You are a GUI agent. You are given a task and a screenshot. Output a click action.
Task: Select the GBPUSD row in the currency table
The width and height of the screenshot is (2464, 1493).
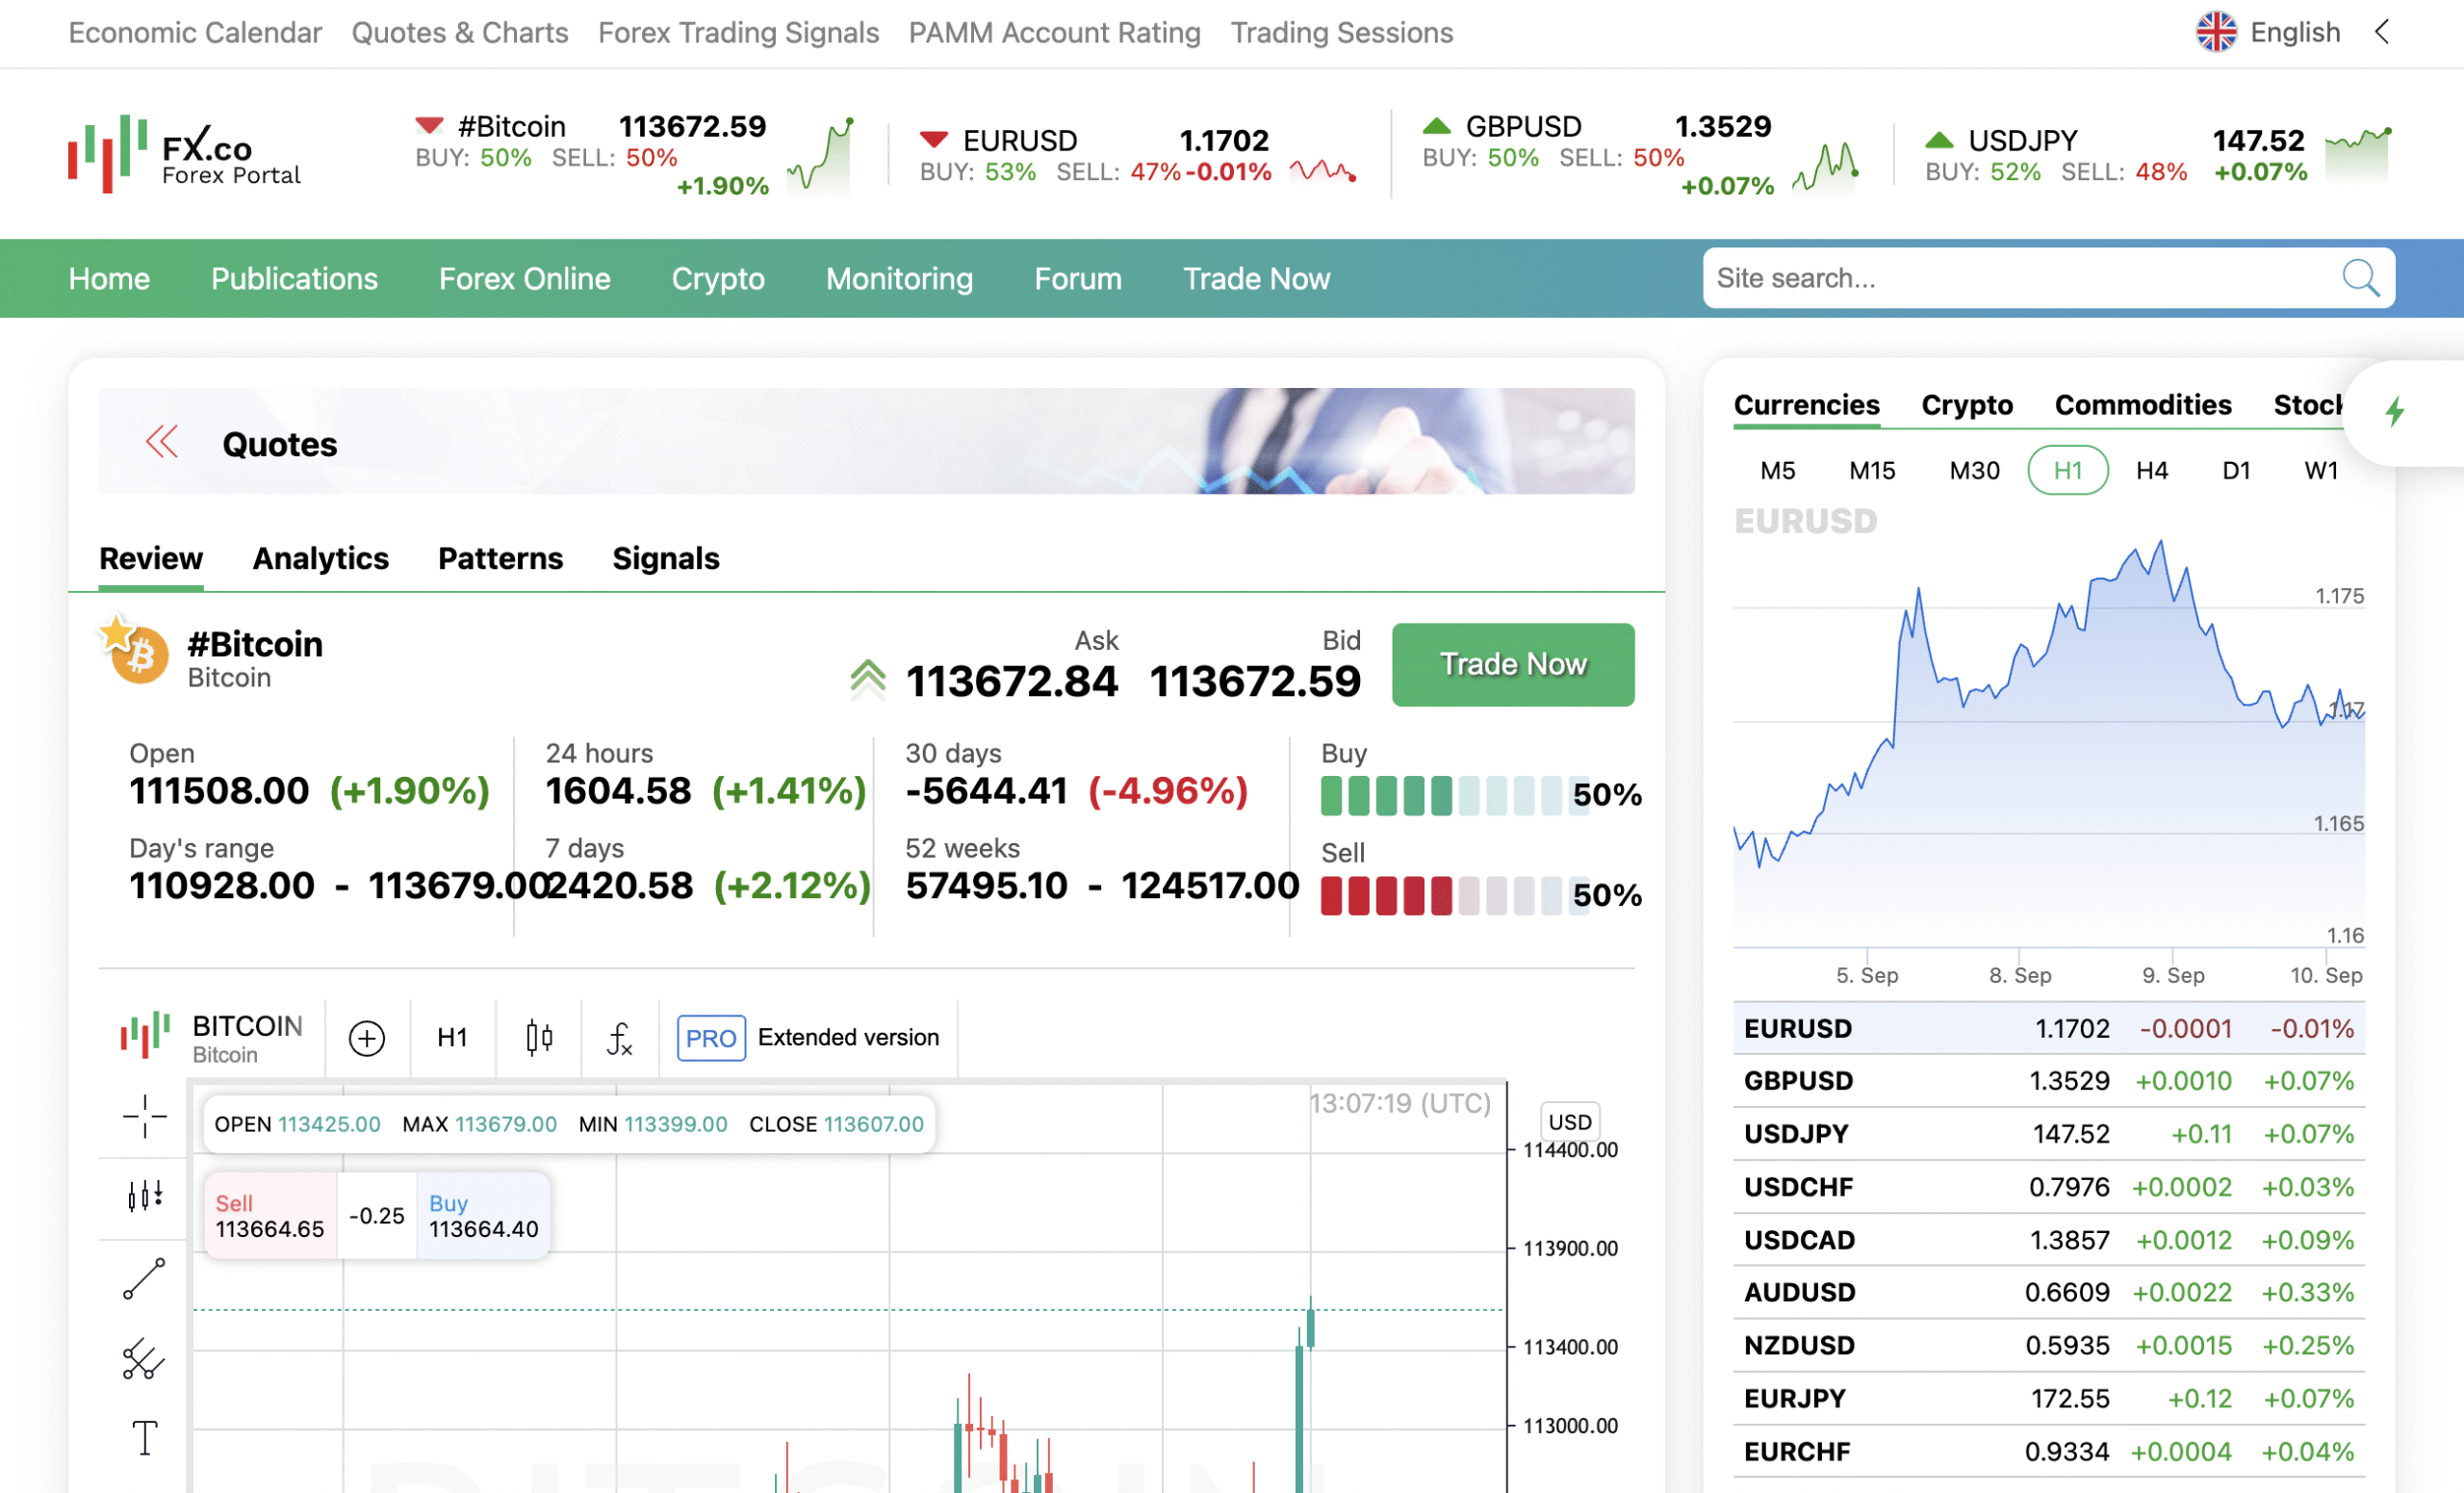tap(2048, 1080)
